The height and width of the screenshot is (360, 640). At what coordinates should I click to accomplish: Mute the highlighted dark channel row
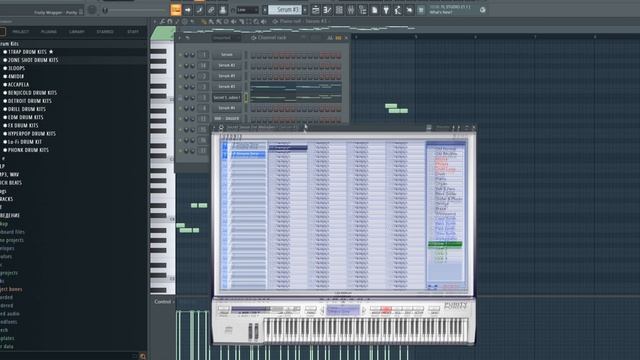[180, 98]
